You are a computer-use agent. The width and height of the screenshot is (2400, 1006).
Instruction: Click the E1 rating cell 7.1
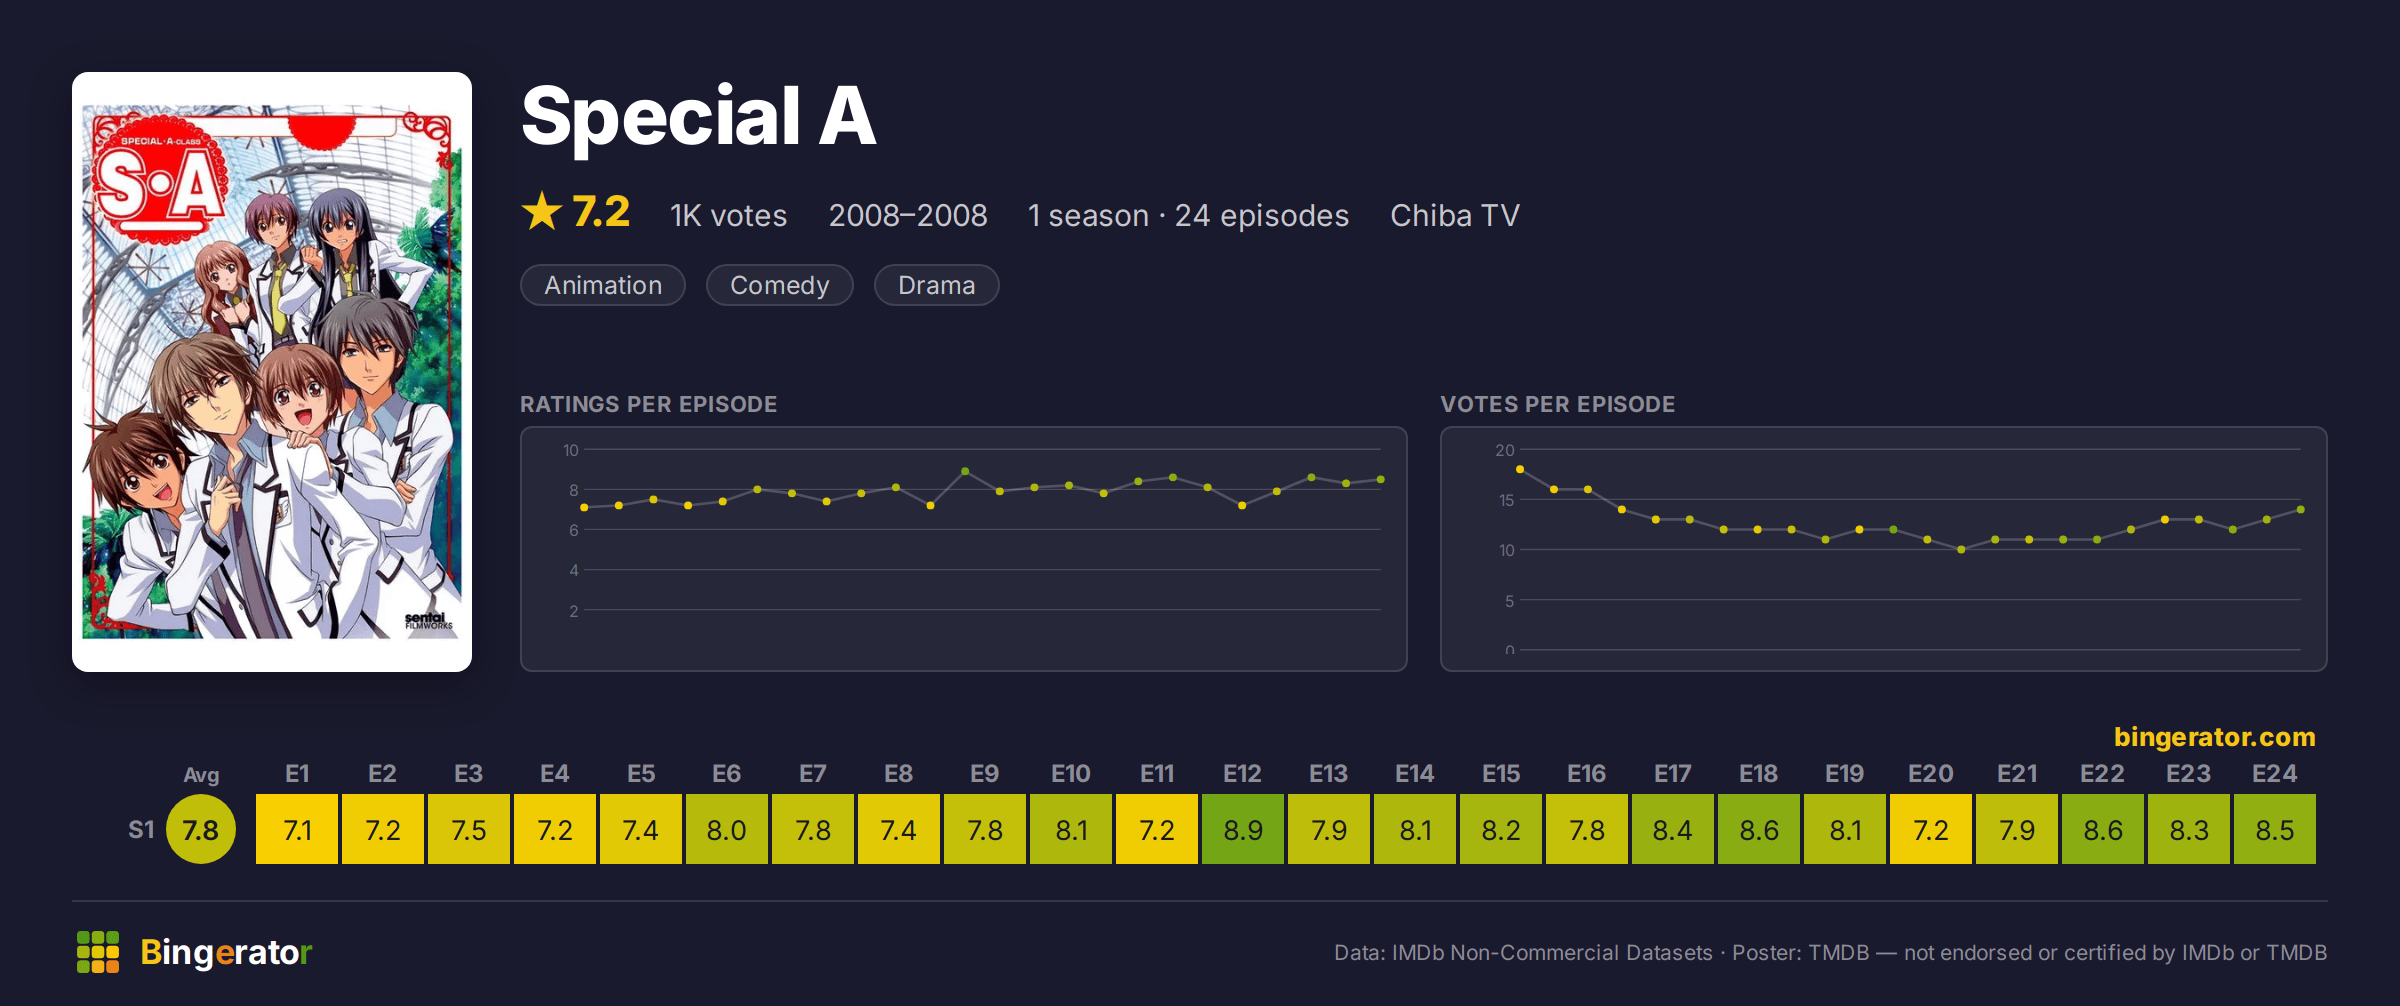tap(297, 829)
